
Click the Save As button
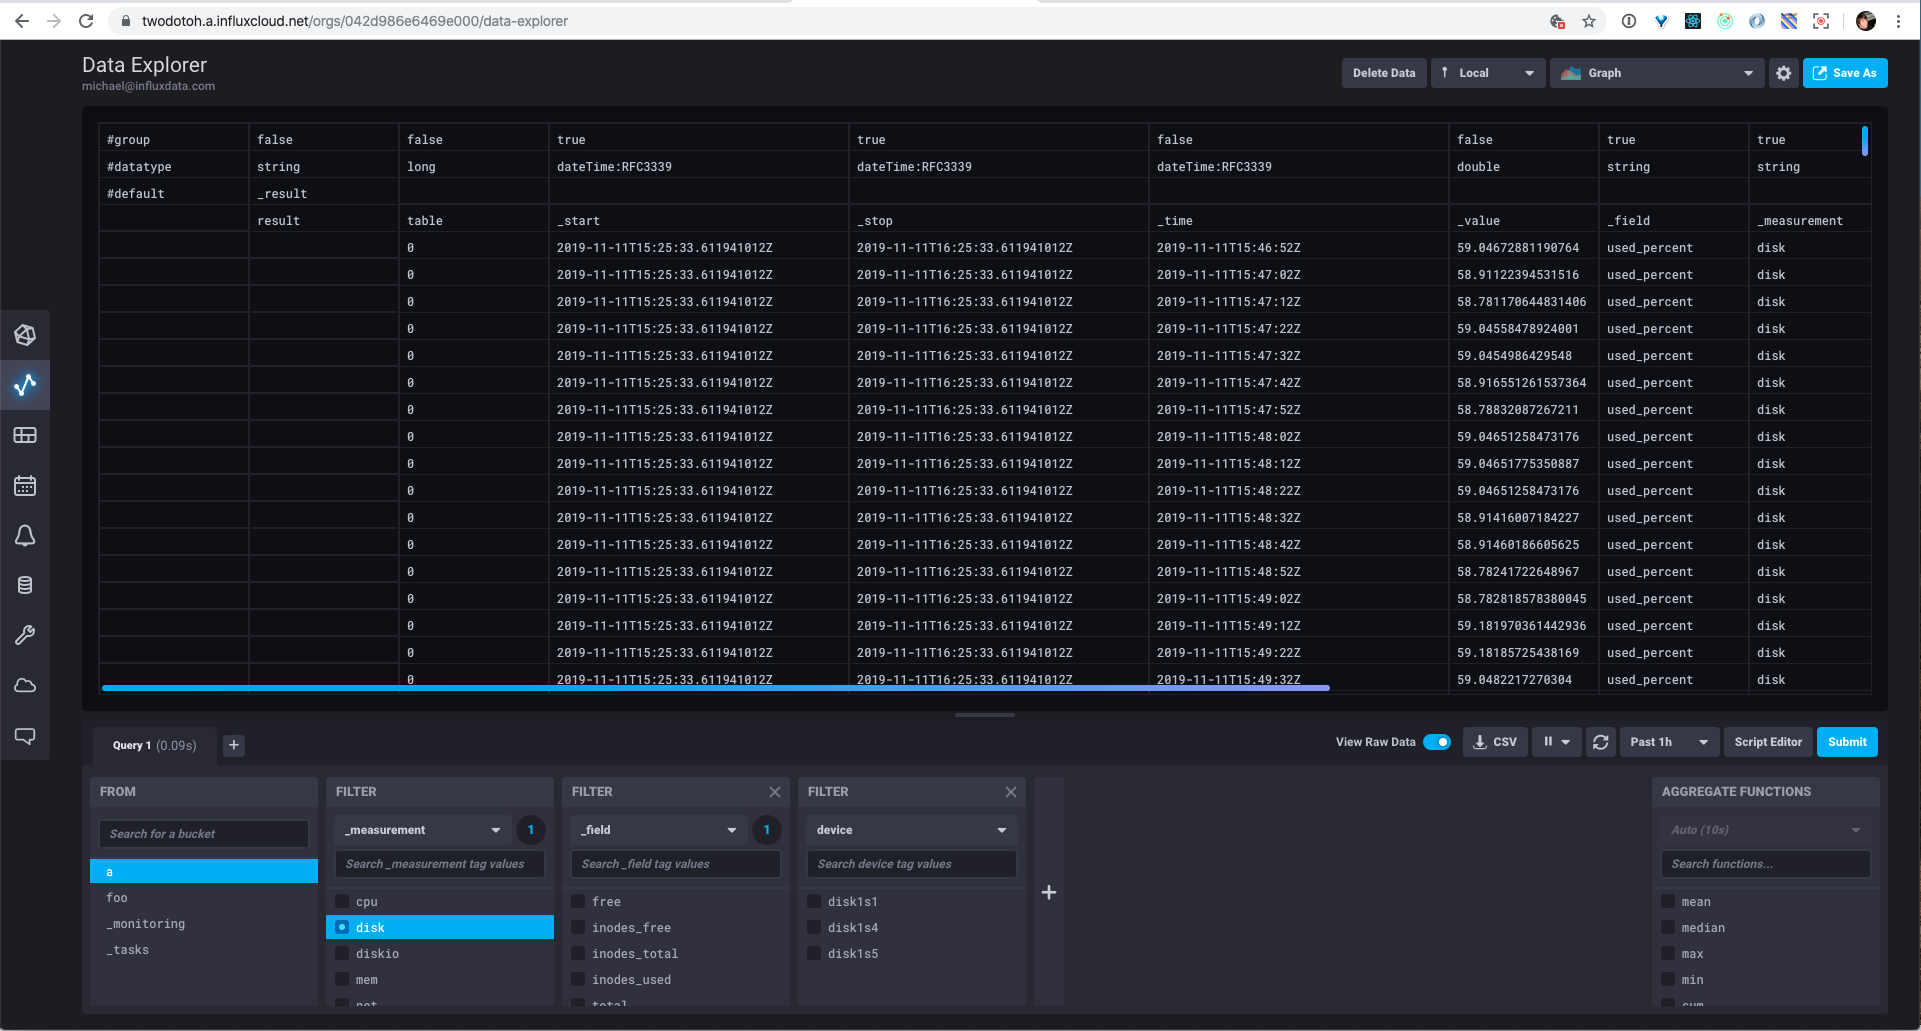1845,73
